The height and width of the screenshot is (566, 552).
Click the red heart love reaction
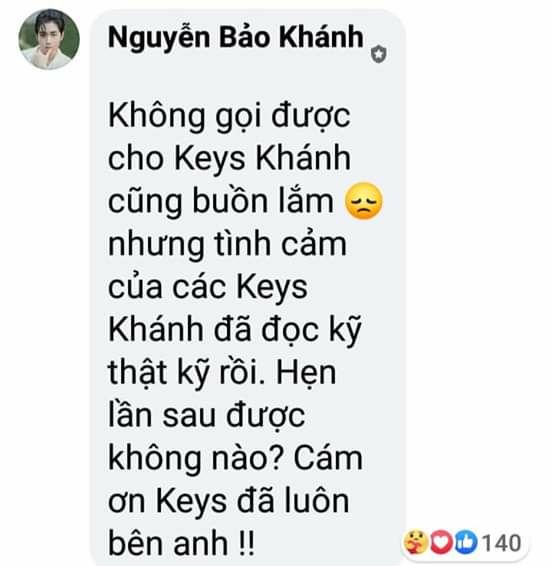441,542
